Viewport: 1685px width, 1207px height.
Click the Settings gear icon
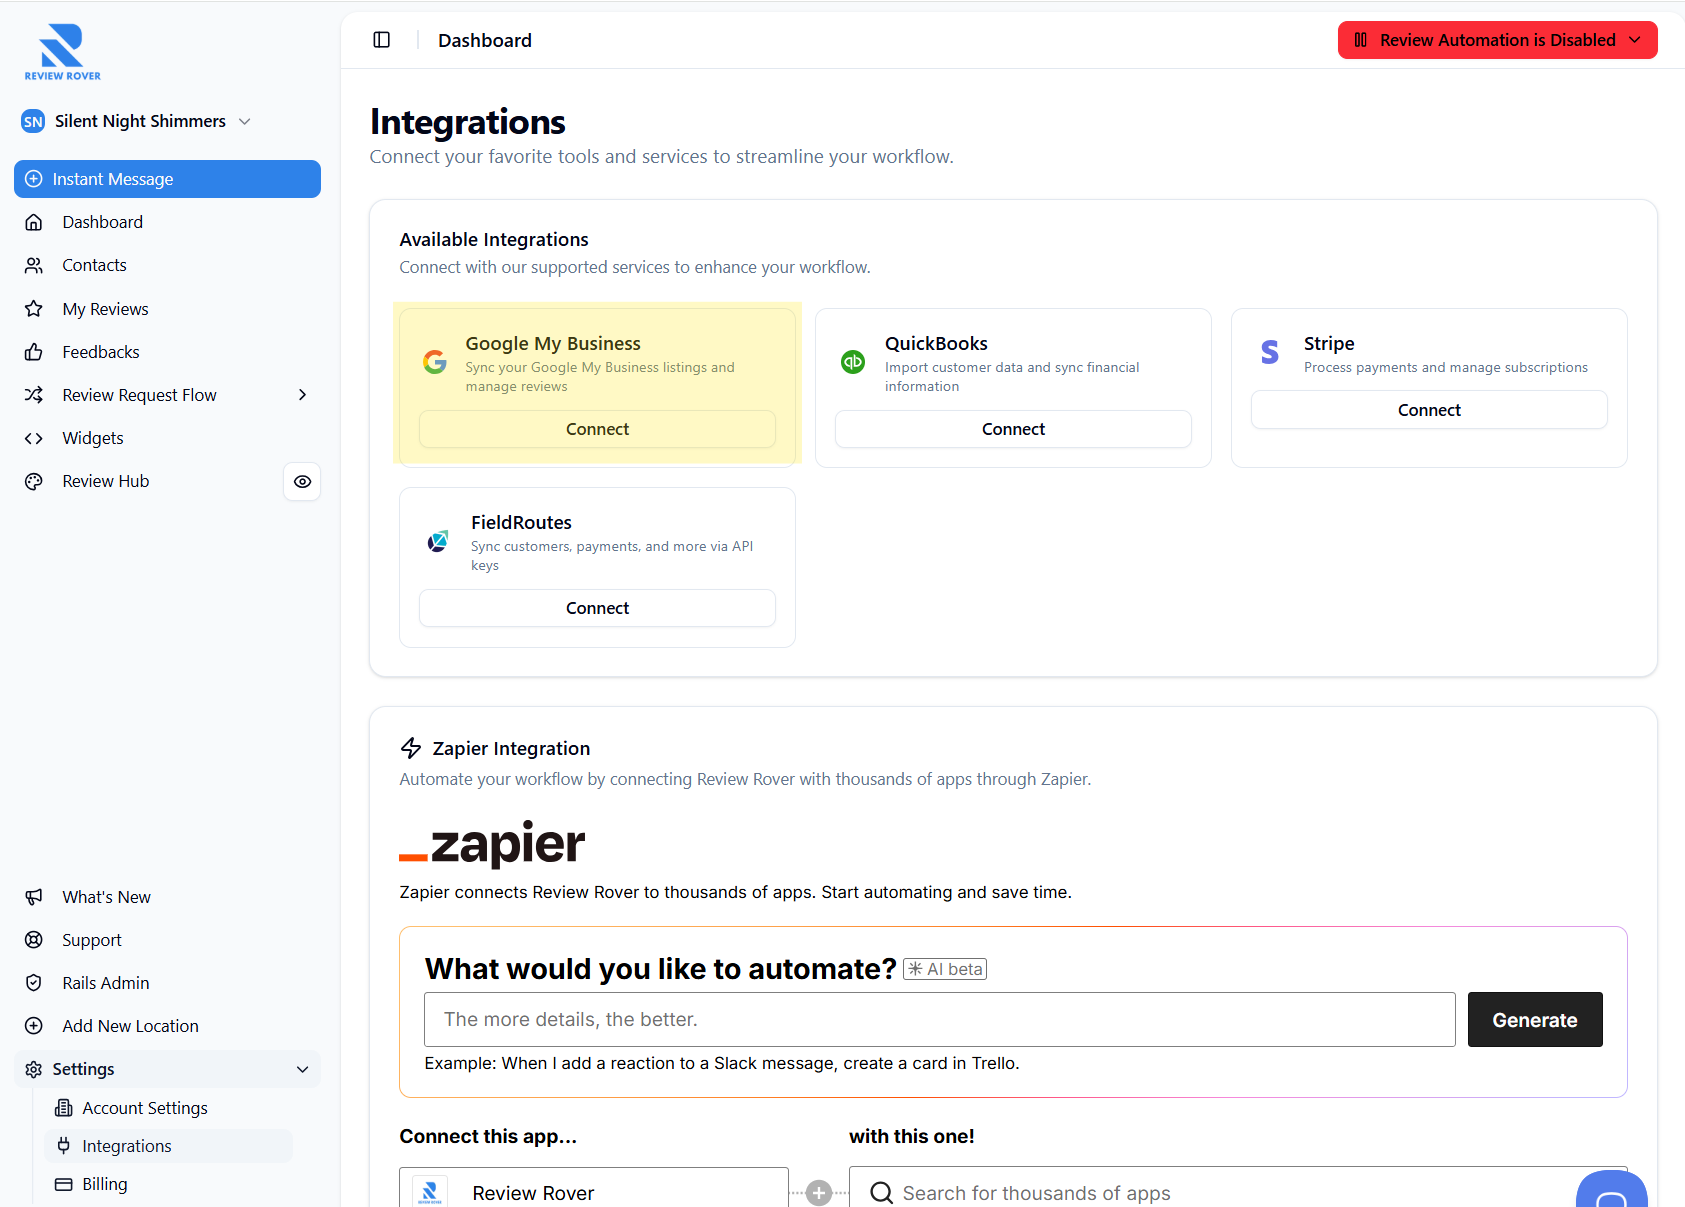34,1069
